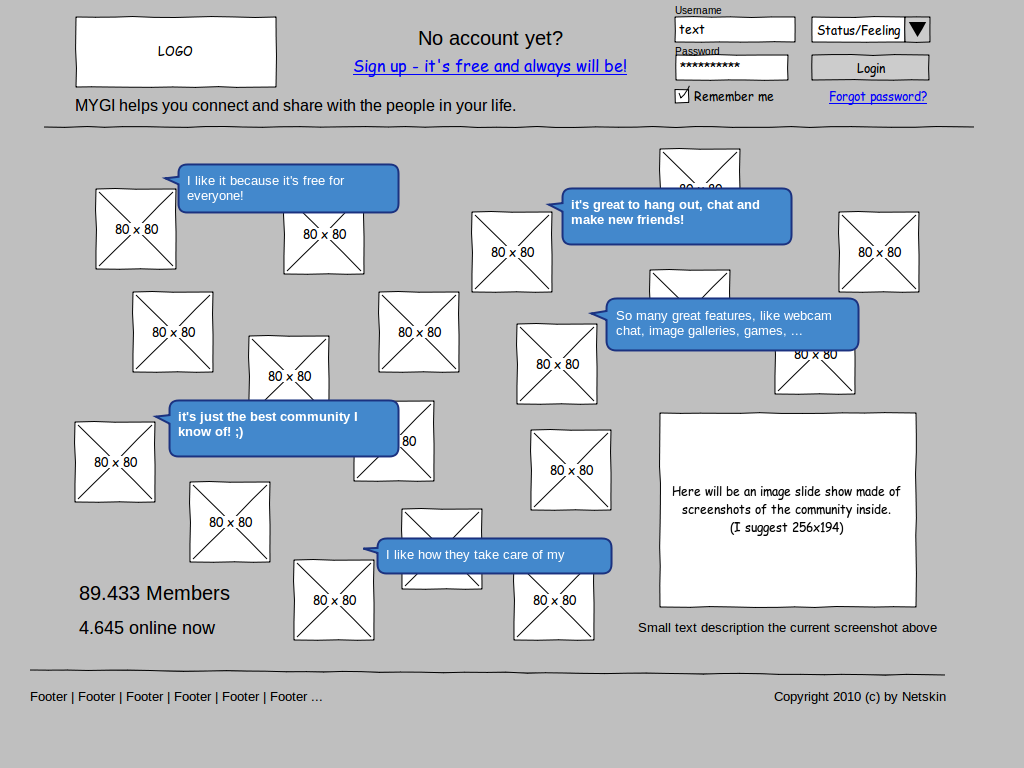This screenshot has width=1024, height=768.
Task: Open the image slide show placeholder
Action: coord(787,510)
